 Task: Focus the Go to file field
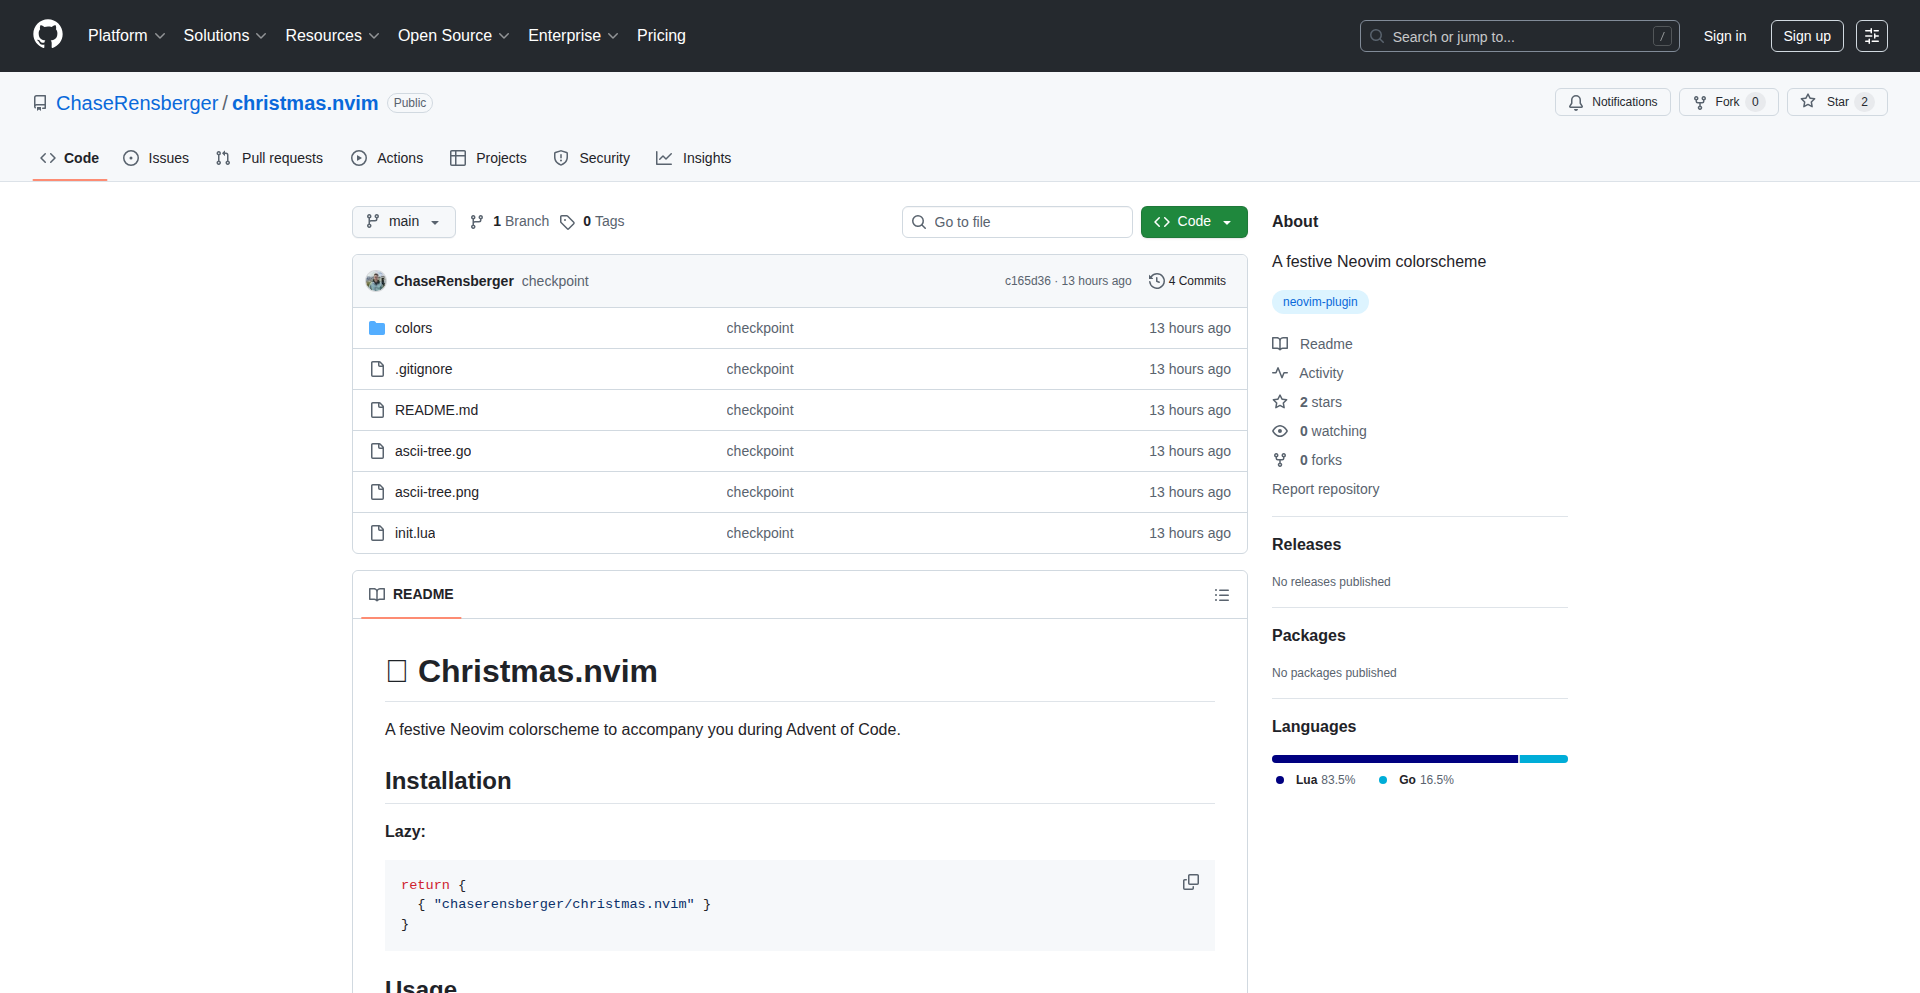[x=1017, y=222]
